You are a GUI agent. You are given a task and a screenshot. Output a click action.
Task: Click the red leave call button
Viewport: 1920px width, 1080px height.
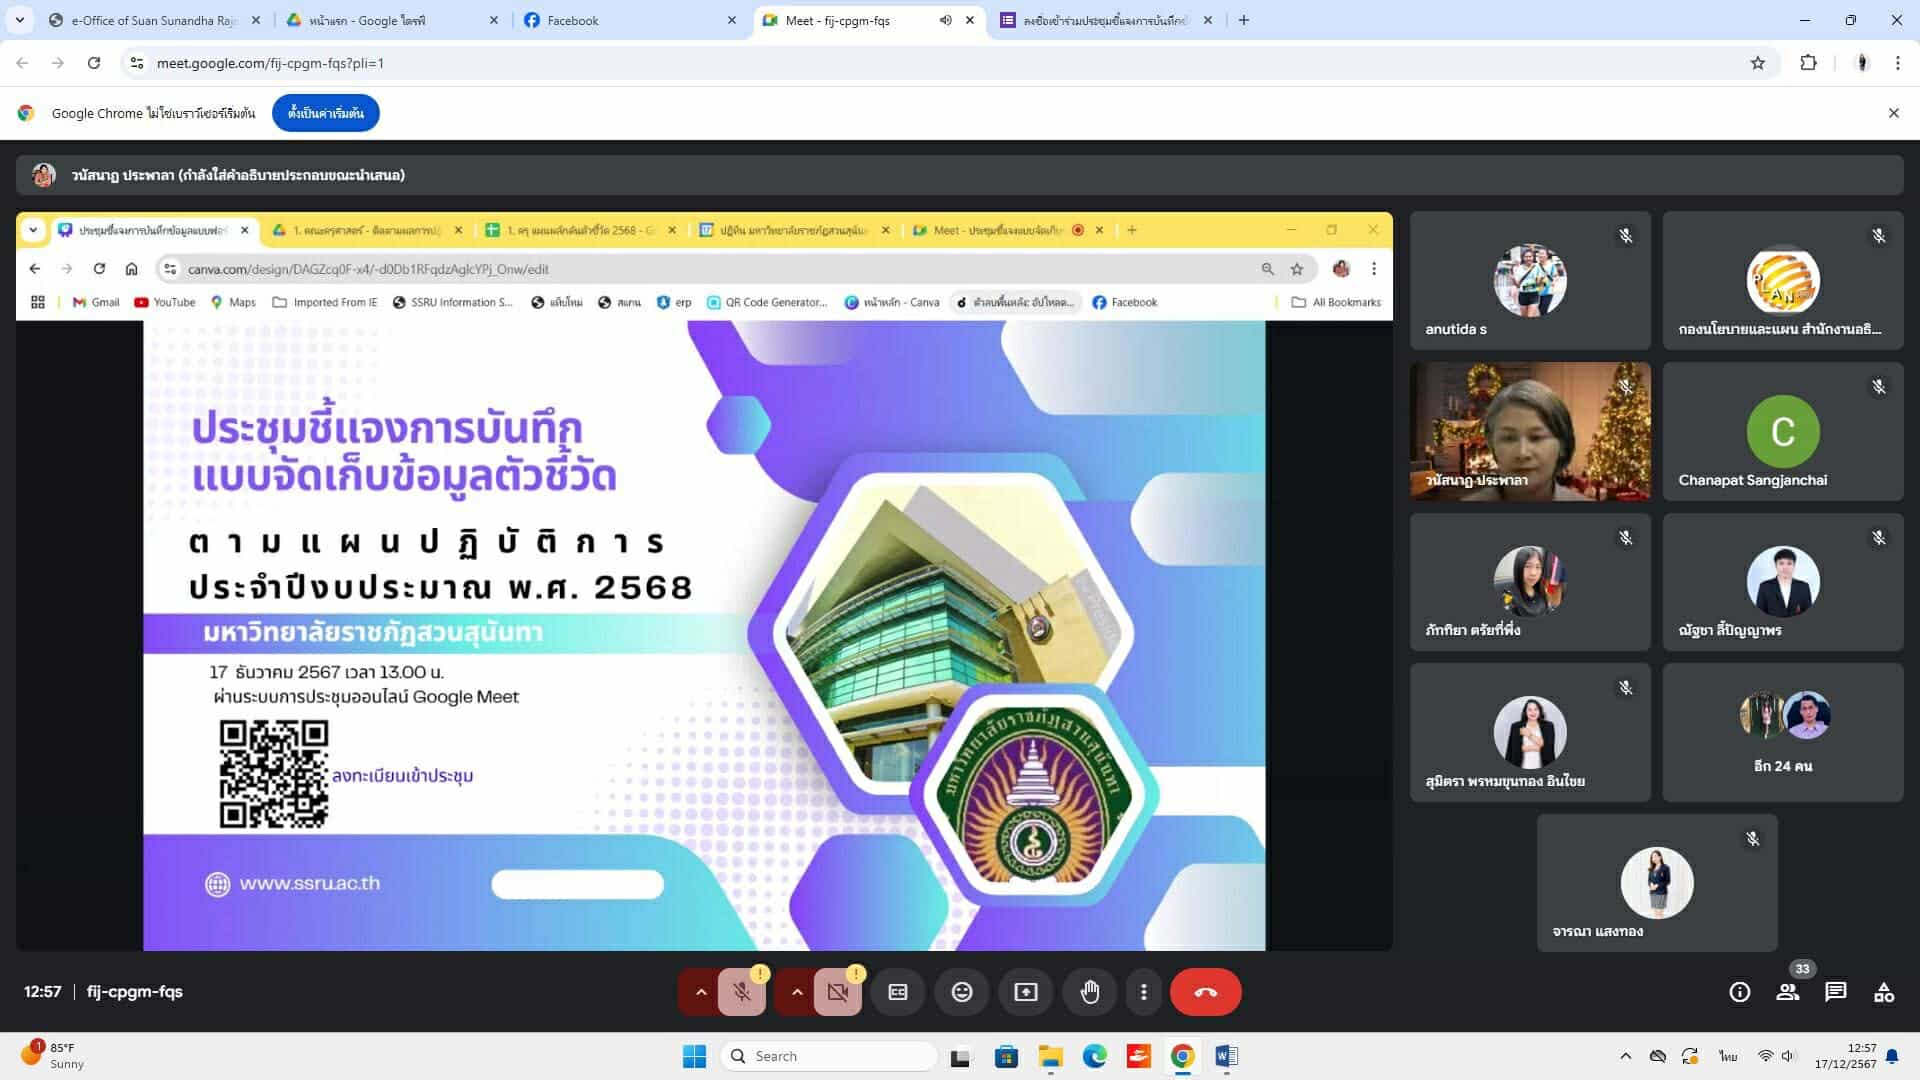point(1205,992)
